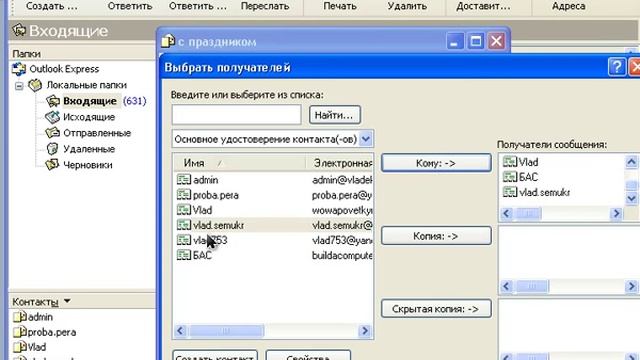This screenshot has height=360, width=640.
Task: Select Vlad in Контакты pane
Action: 37,347
